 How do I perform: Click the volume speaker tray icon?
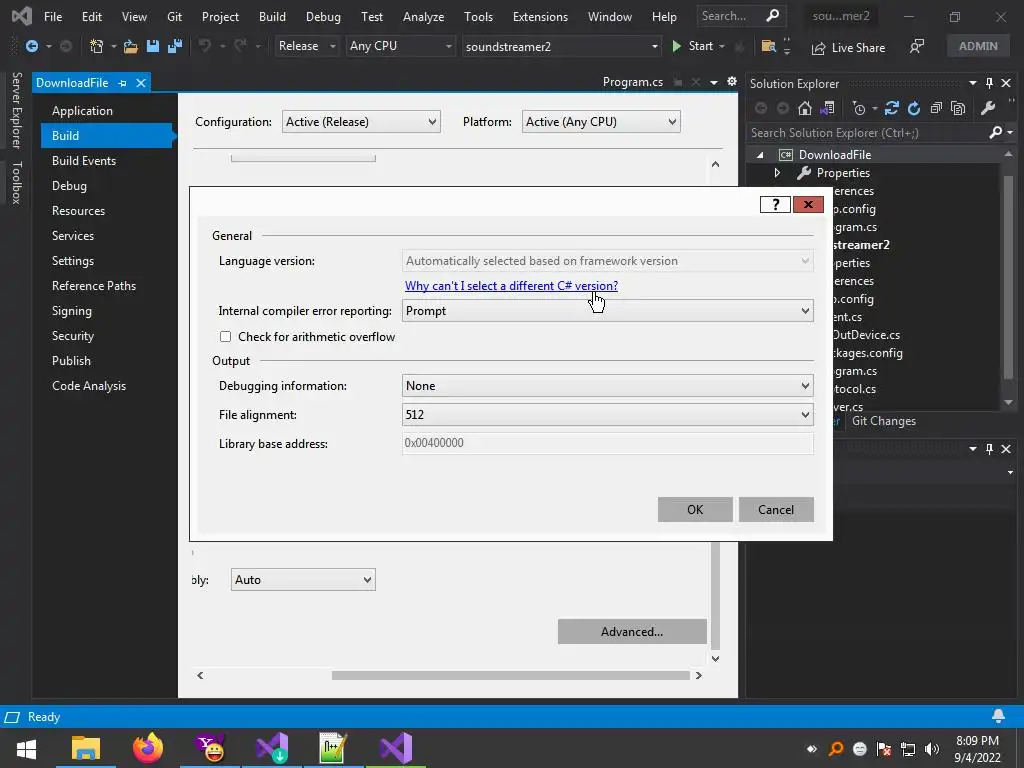(x=932, y=748)
